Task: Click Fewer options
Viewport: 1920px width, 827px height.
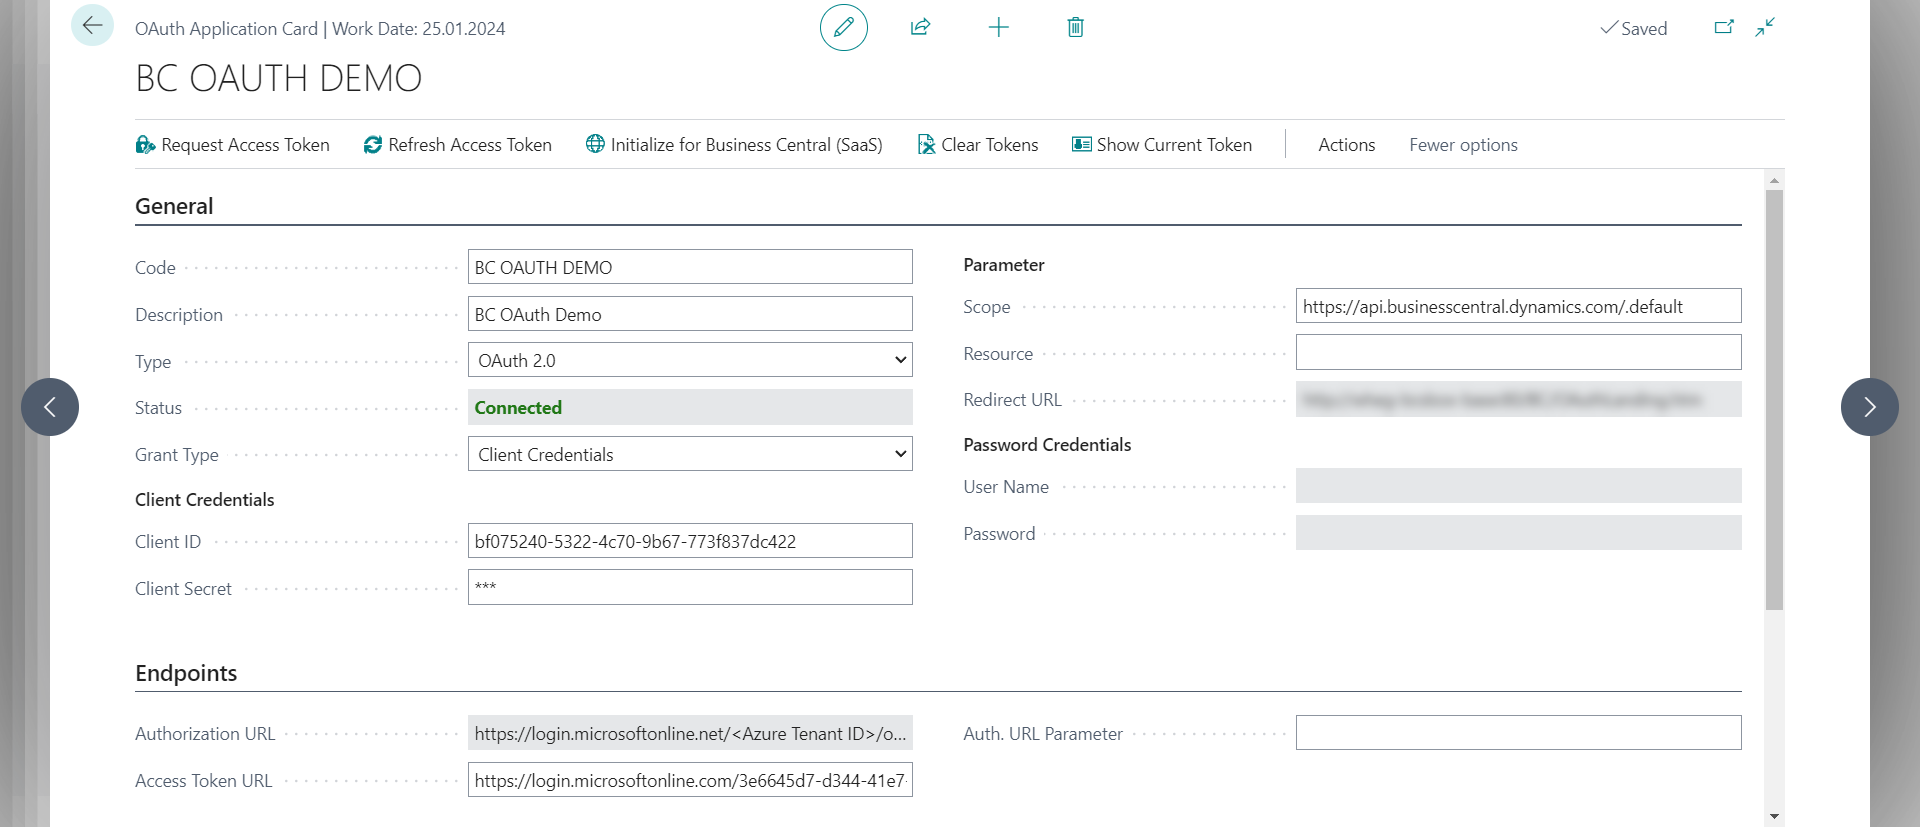Action: click(1463, 145)
